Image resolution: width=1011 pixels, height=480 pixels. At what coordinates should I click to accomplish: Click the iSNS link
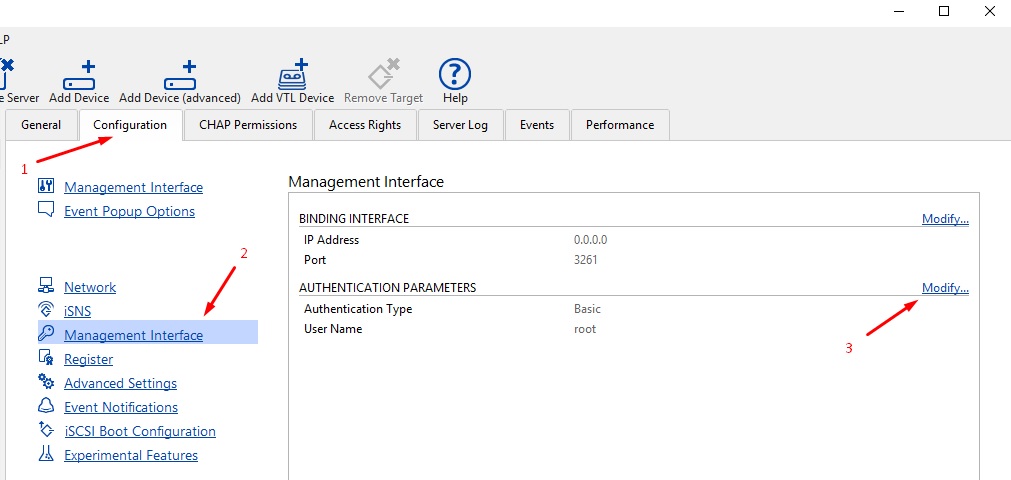77,311
